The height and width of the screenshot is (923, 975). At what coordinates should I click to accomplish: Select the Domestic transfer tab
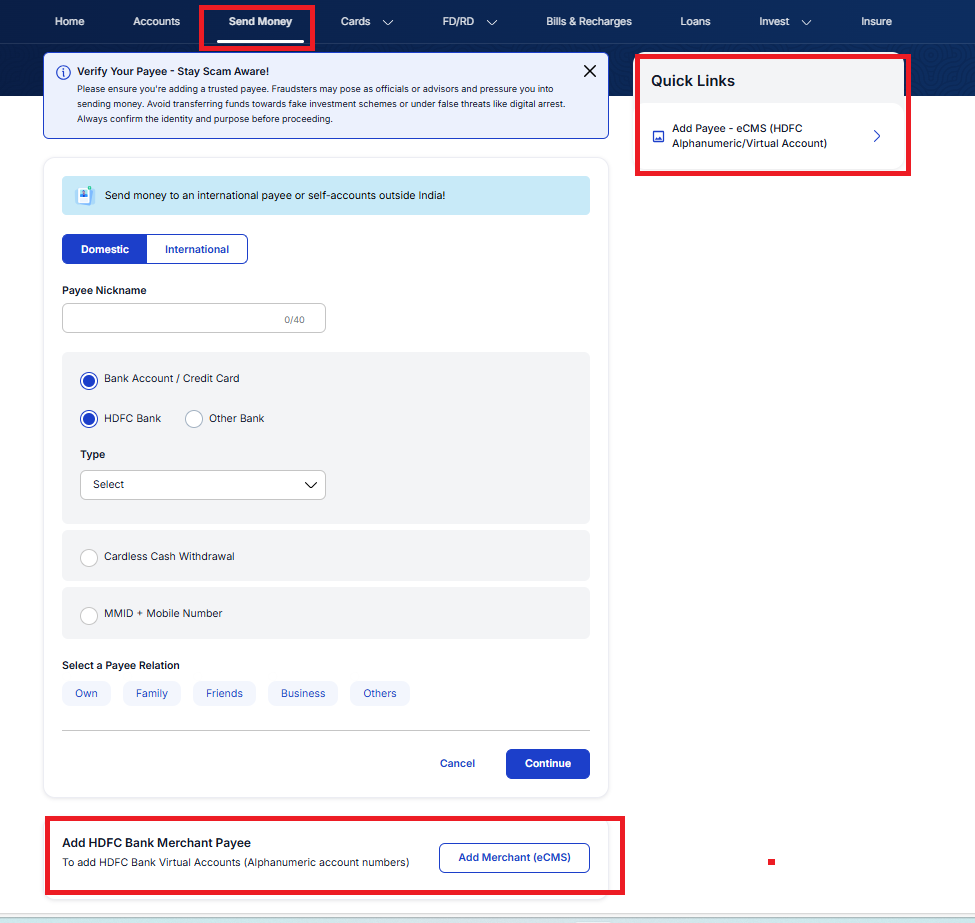click(104, 249)
